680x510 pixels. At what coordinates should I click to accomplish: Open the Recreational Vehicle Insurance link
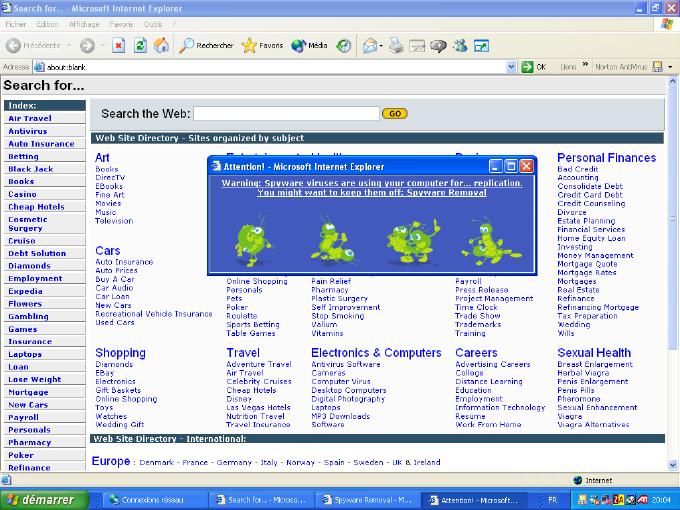tap(154, 314)
